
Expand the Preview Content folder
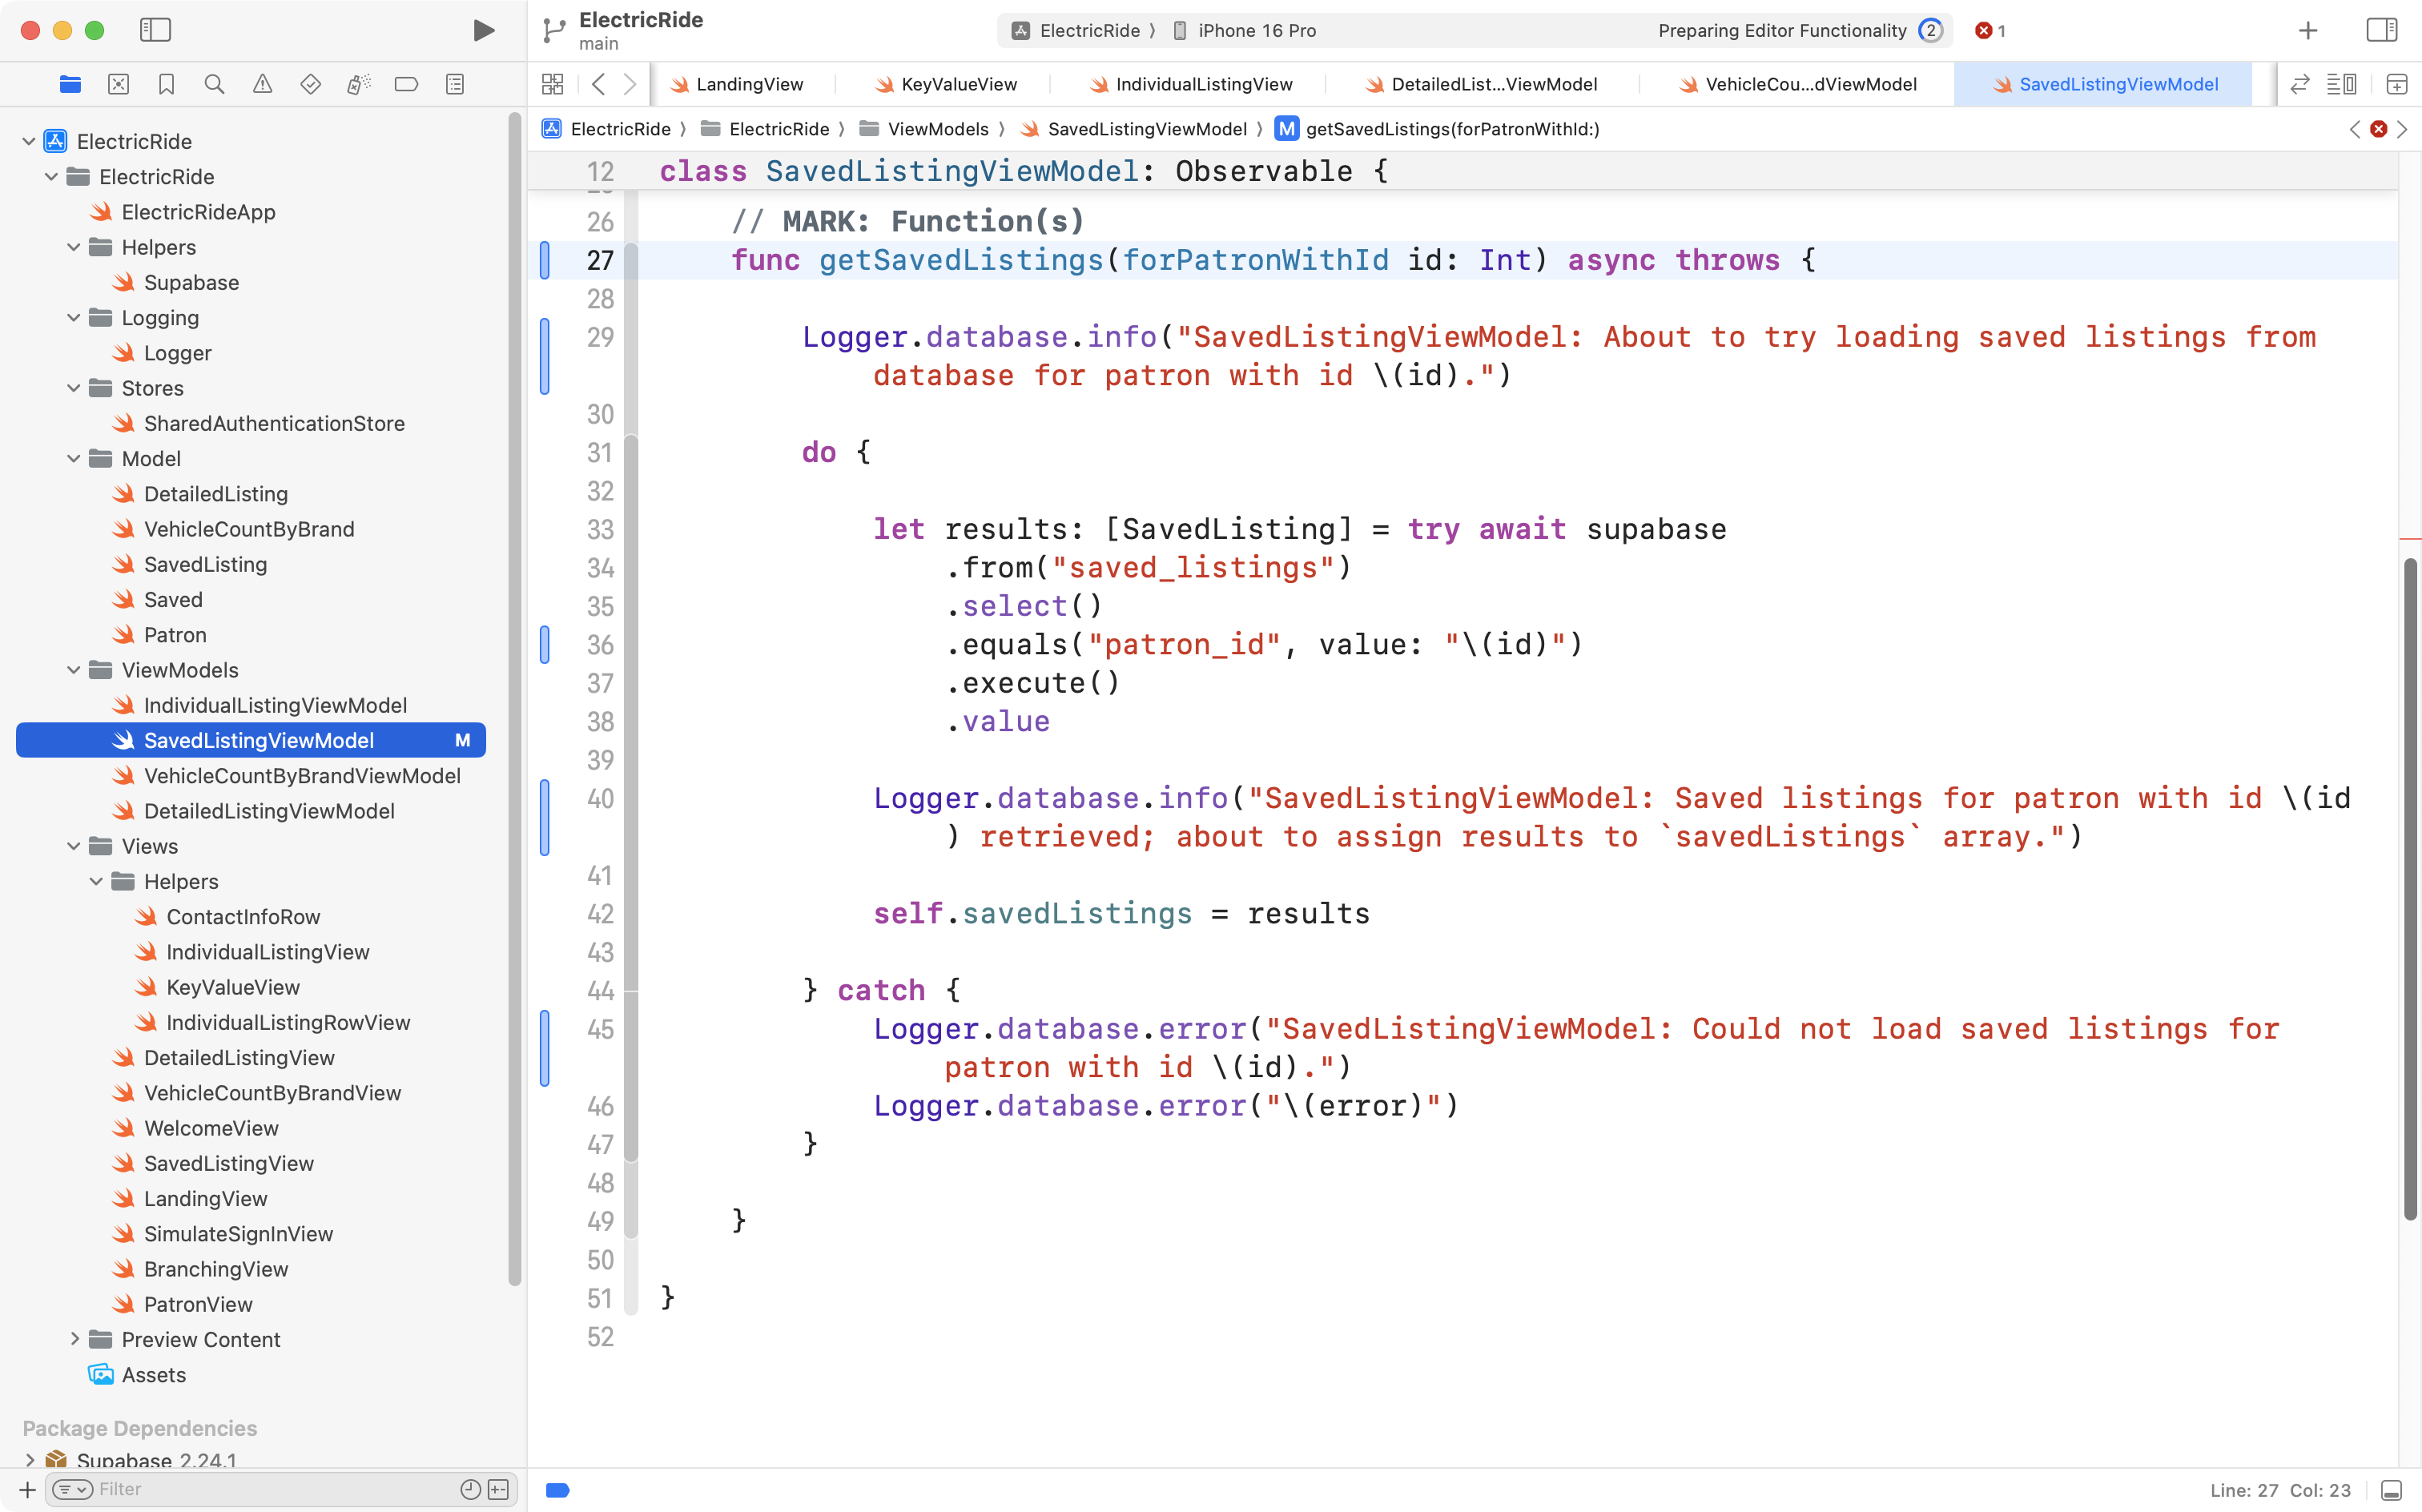74,1339
